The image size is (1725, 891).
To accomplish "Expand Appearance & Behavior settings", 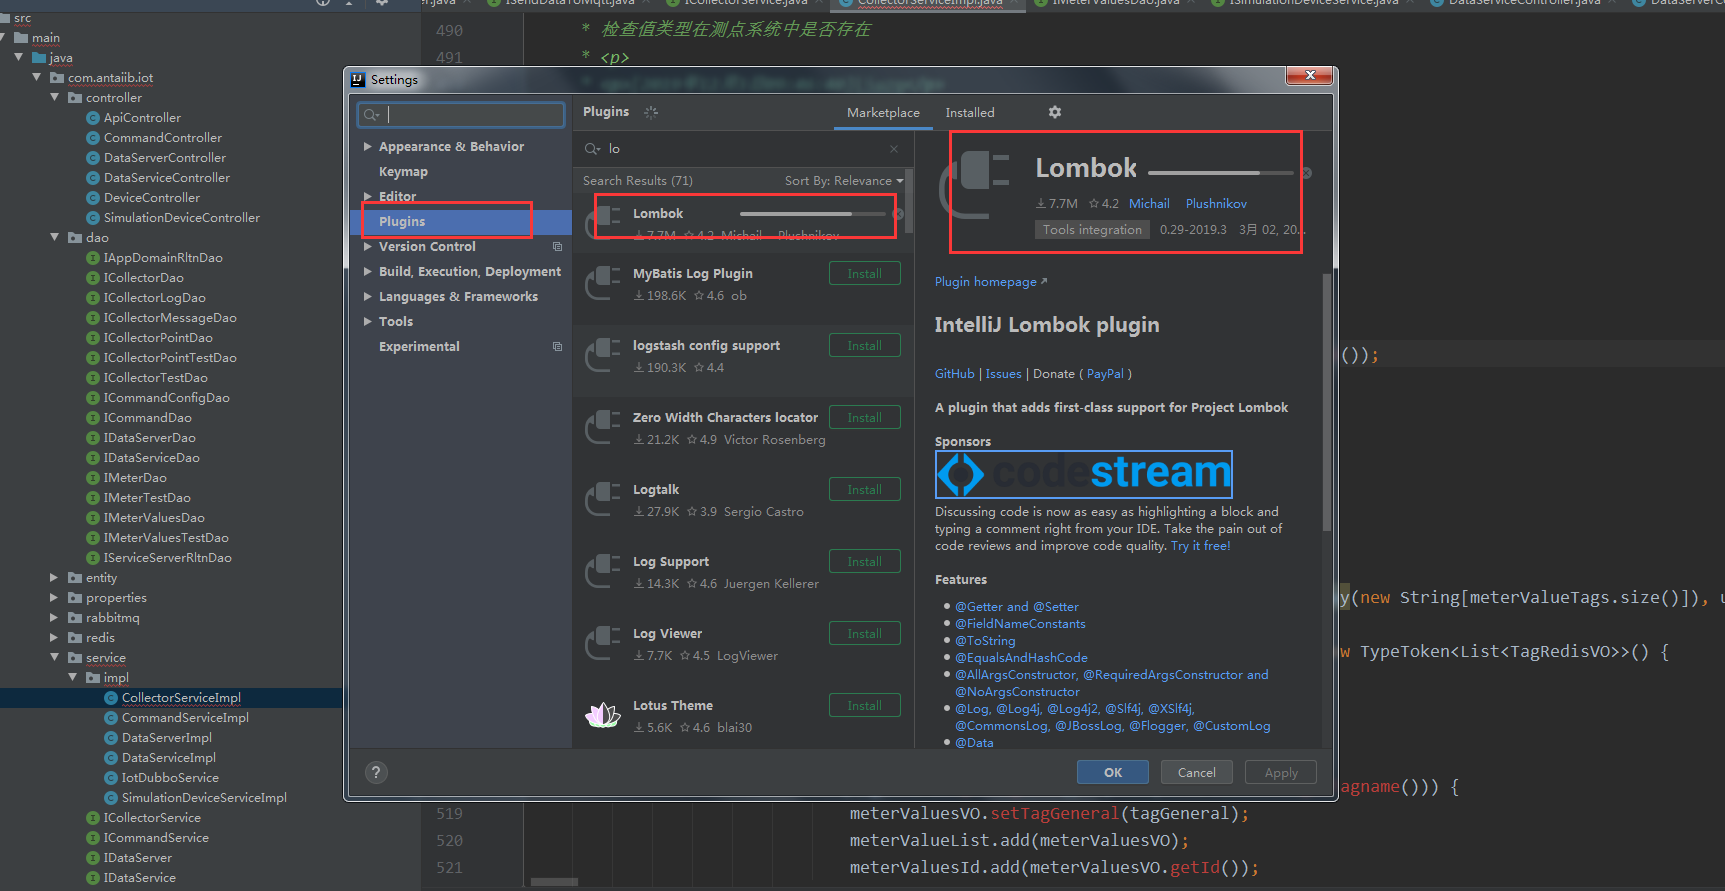I will [368, 147].
